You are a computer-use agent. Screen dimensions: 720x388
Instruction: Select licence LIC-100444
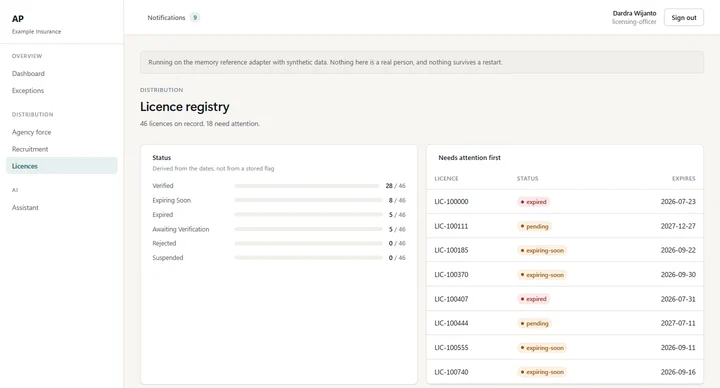click(x=451, y=323)
